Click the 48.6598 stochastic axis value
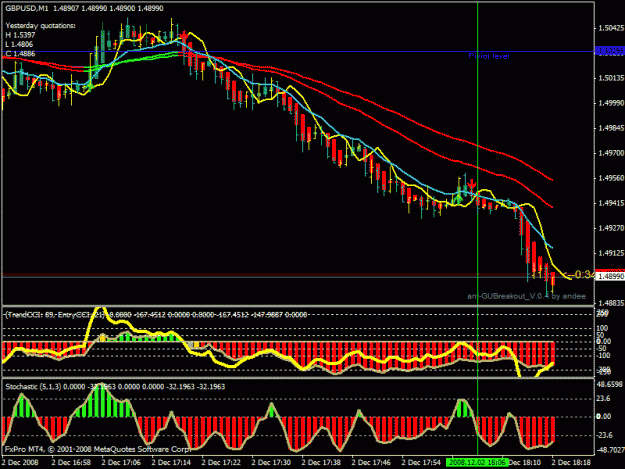Image resolution: width=625 pixels, height=469 pixels. 609,384
